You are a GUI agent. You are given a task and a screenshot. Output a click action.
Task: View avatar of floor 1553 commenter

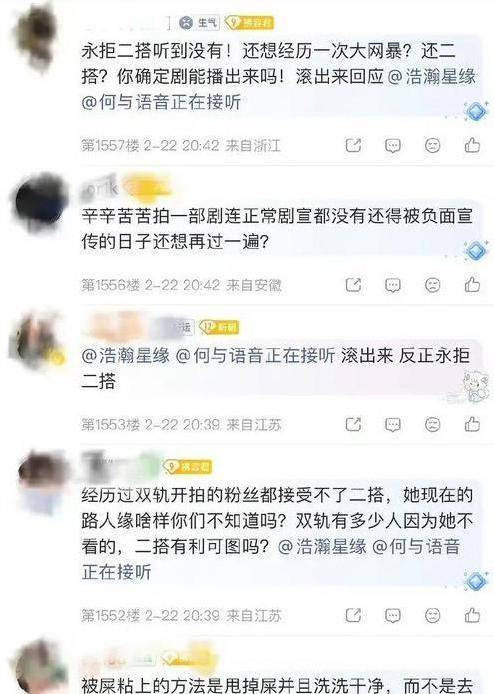tap(35, 341)
